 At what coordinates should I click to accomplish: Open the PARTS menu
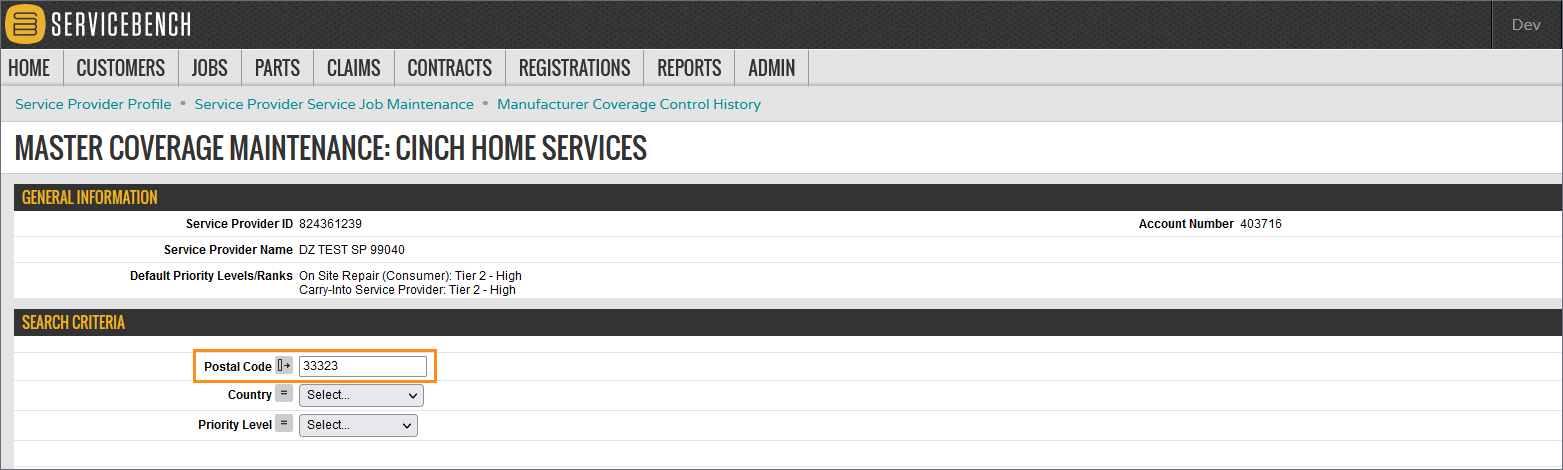coord(277,68)
